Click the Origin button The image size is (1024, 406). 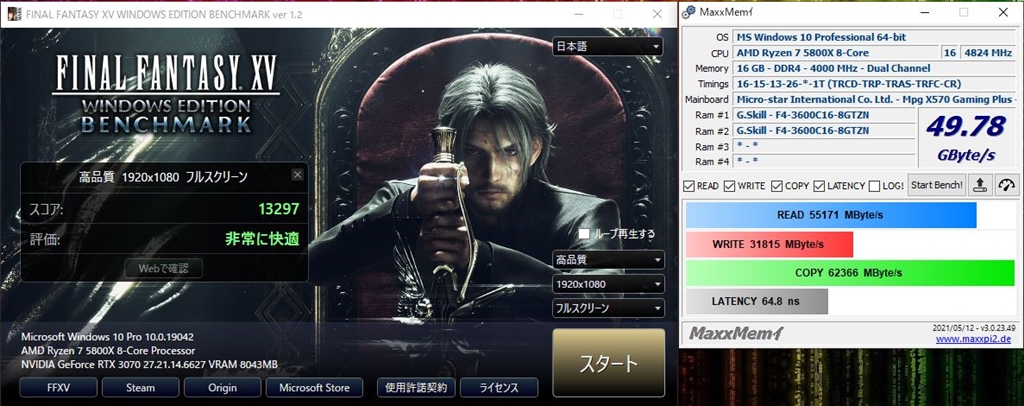[223, 387]
